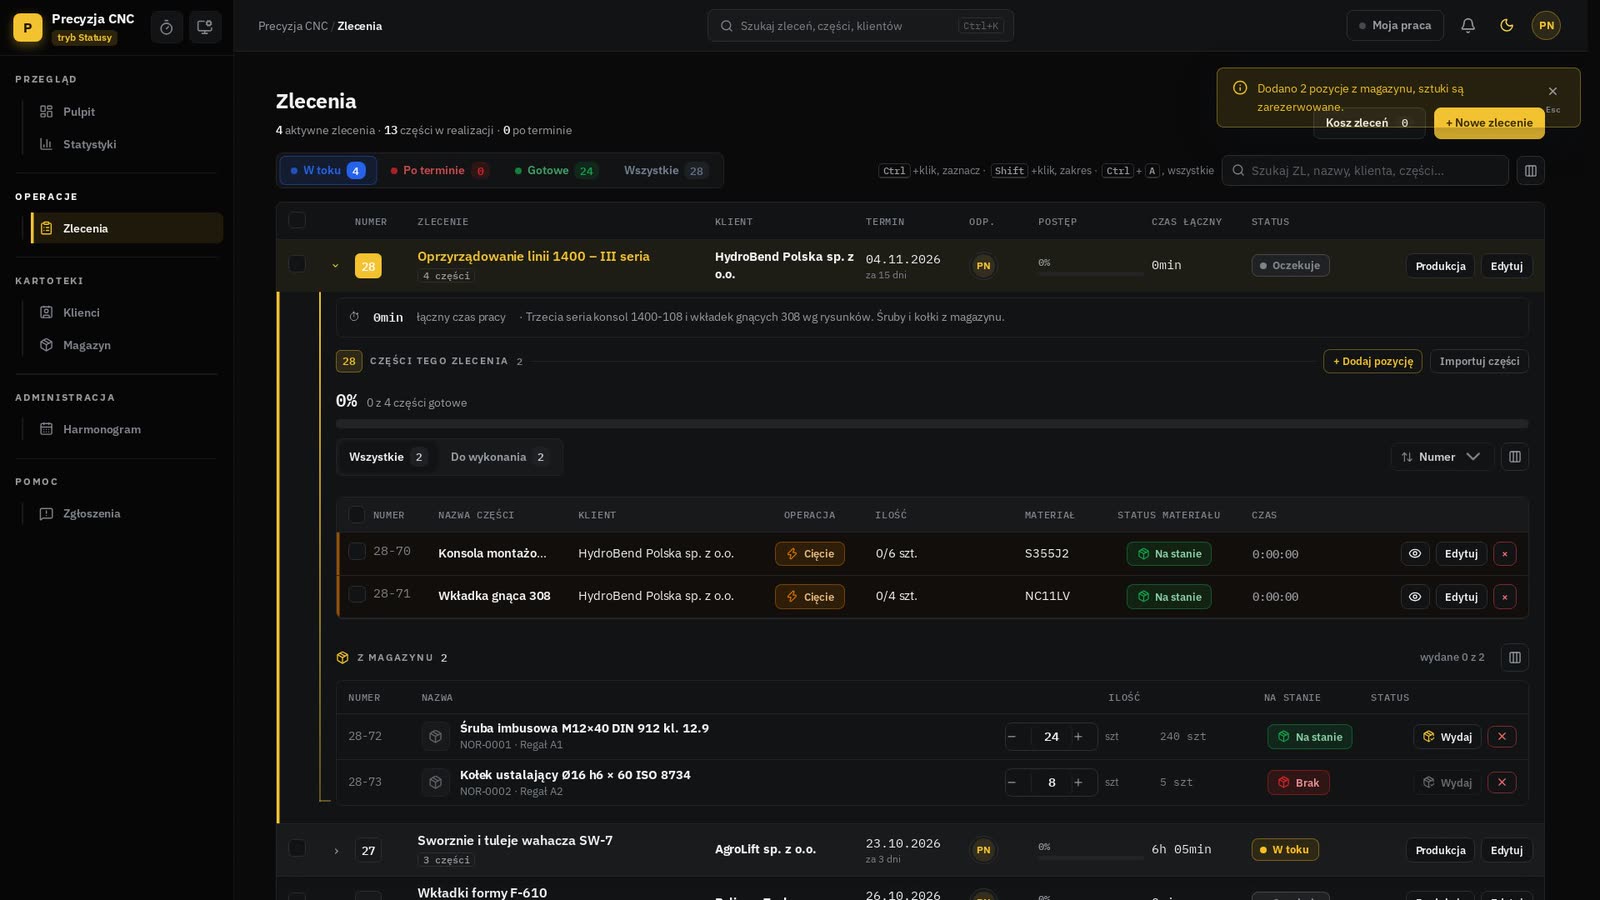Dismiss the magazyn notification toast
This screenshot has width=1600, height=900.
point(1552,91)
